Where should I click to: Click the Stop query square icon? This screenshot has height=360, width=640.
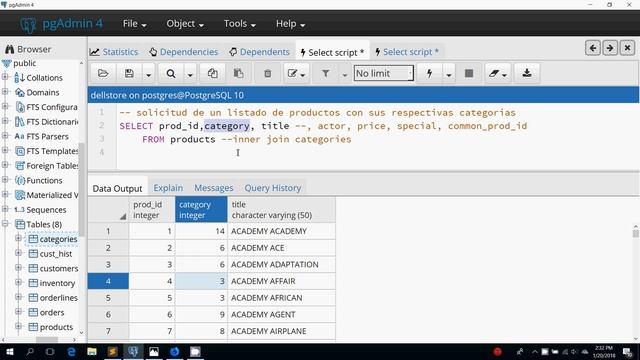469,73
